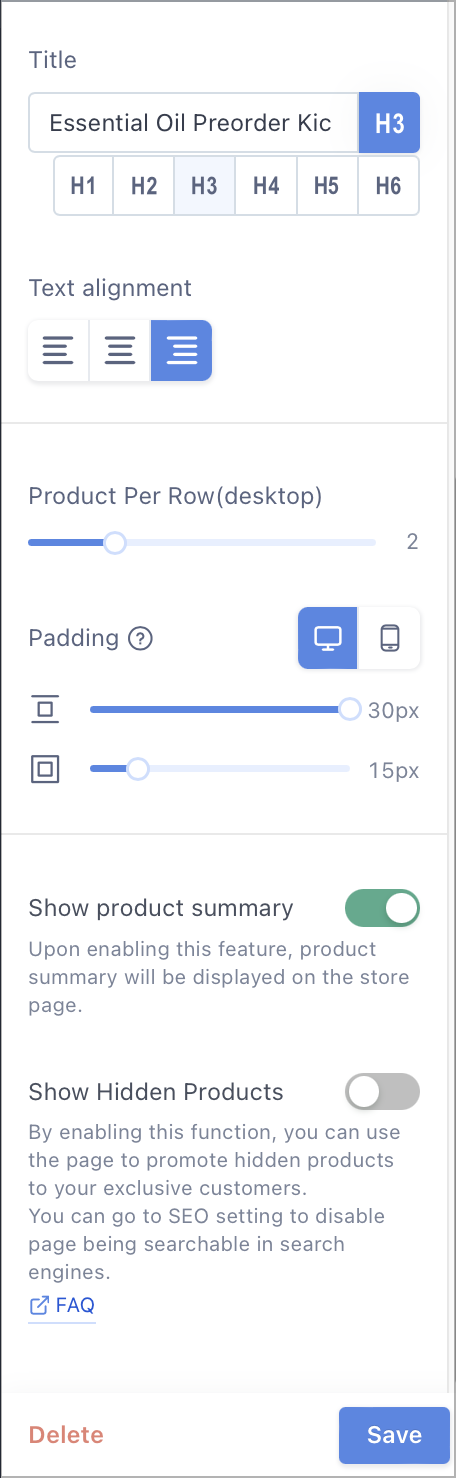Select center text alignment icon
This screenshot has width=456, height=1478.
coord(120,351)
